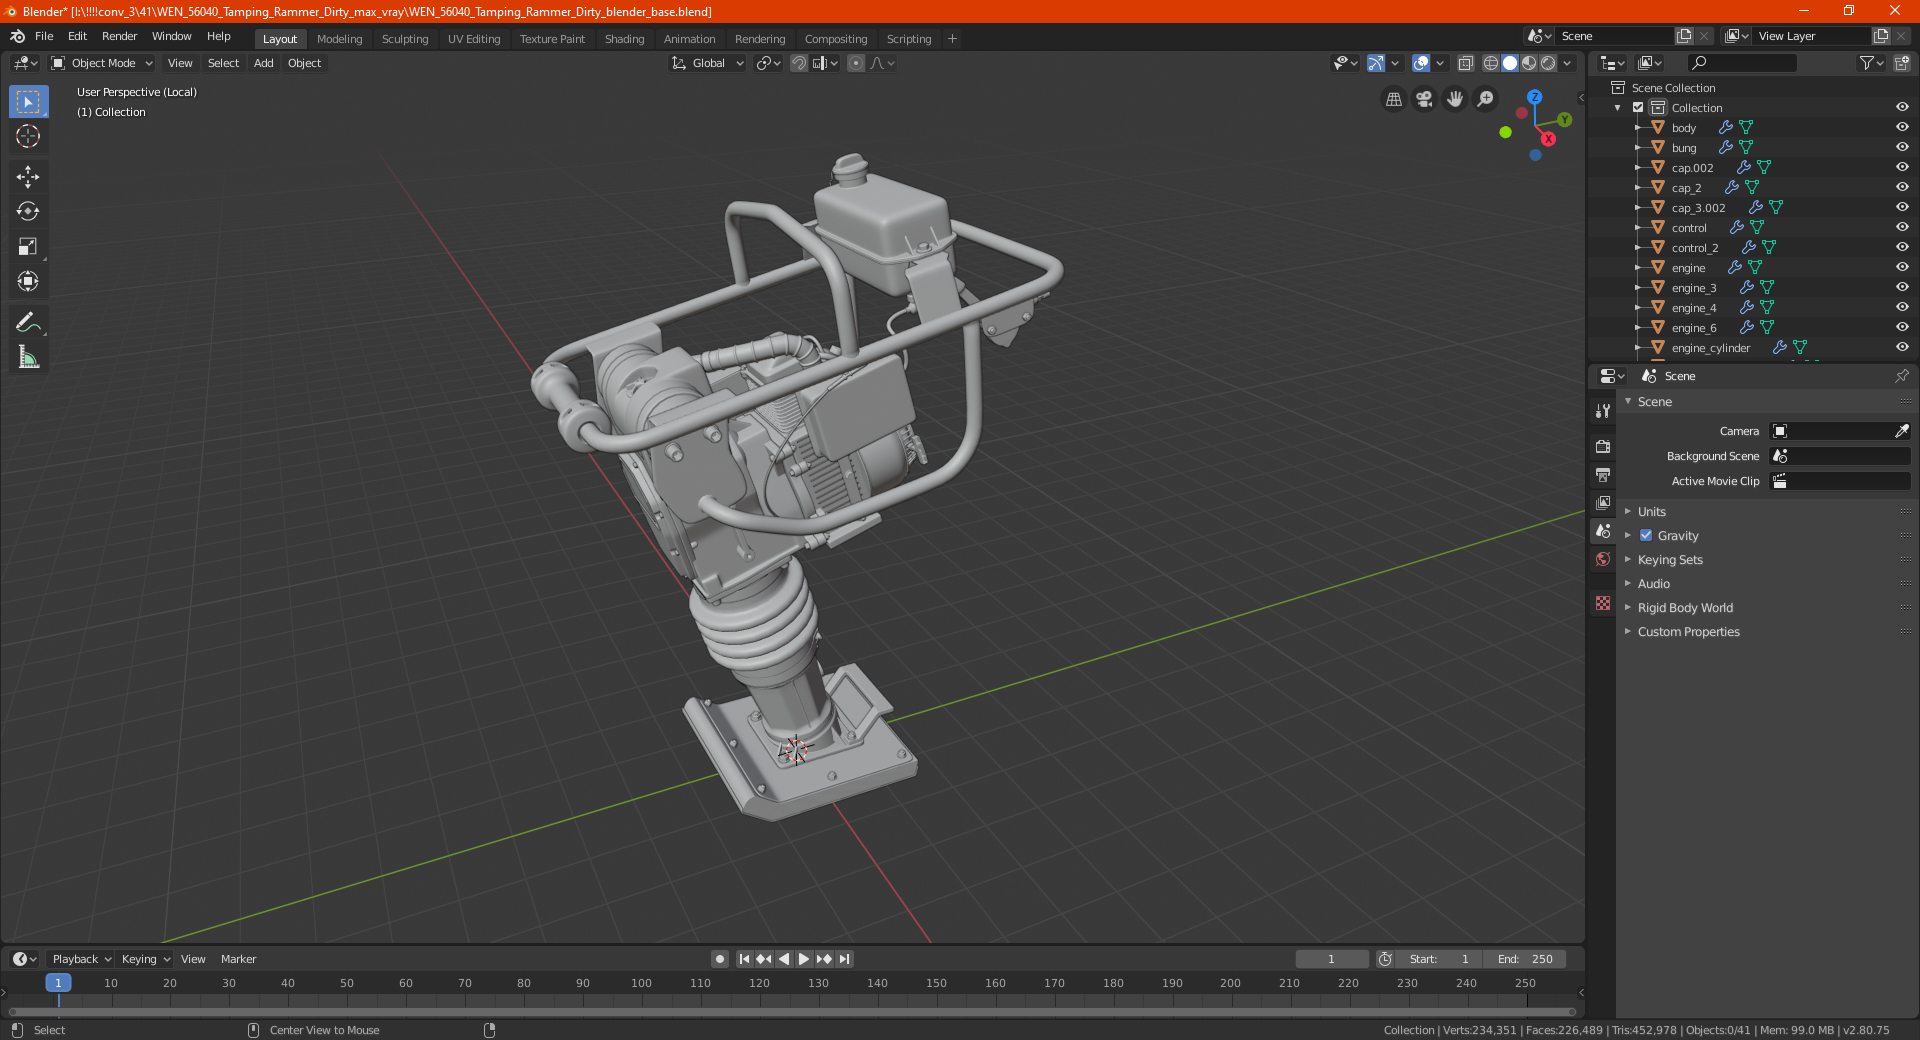Expand the Custom Properties panel
The image size is (1920, 1040).
1688,631
